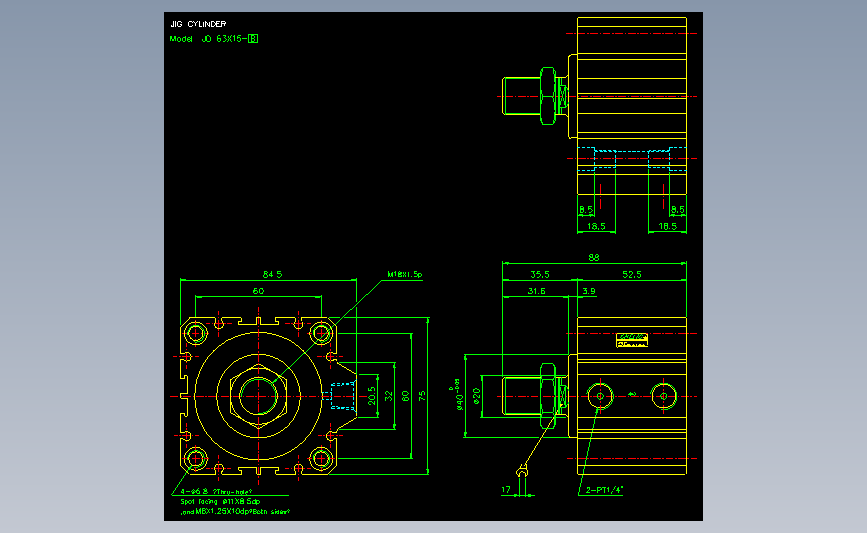Select the left "8.5" dimension in top view
This screenshot has height=533, width=867.
pyautogui.click(x=586, y=210)
